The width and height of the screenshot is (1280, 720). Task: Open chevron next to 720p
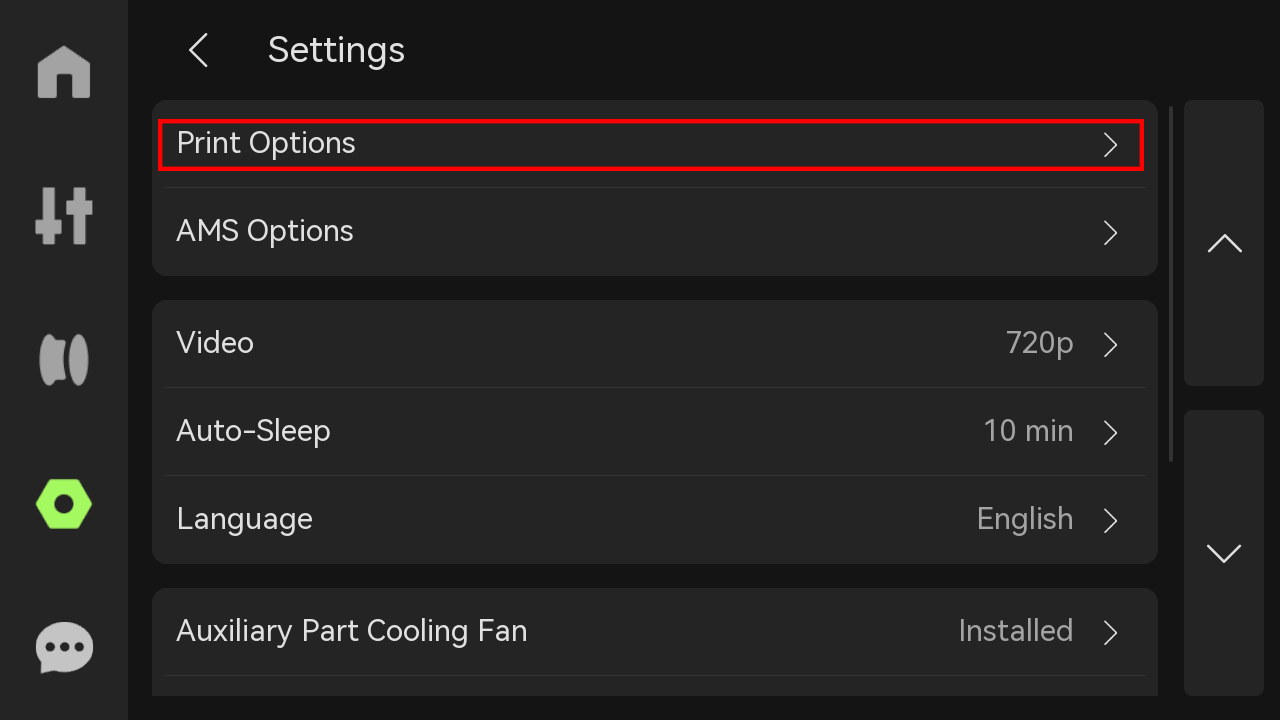click(1110, 345)
